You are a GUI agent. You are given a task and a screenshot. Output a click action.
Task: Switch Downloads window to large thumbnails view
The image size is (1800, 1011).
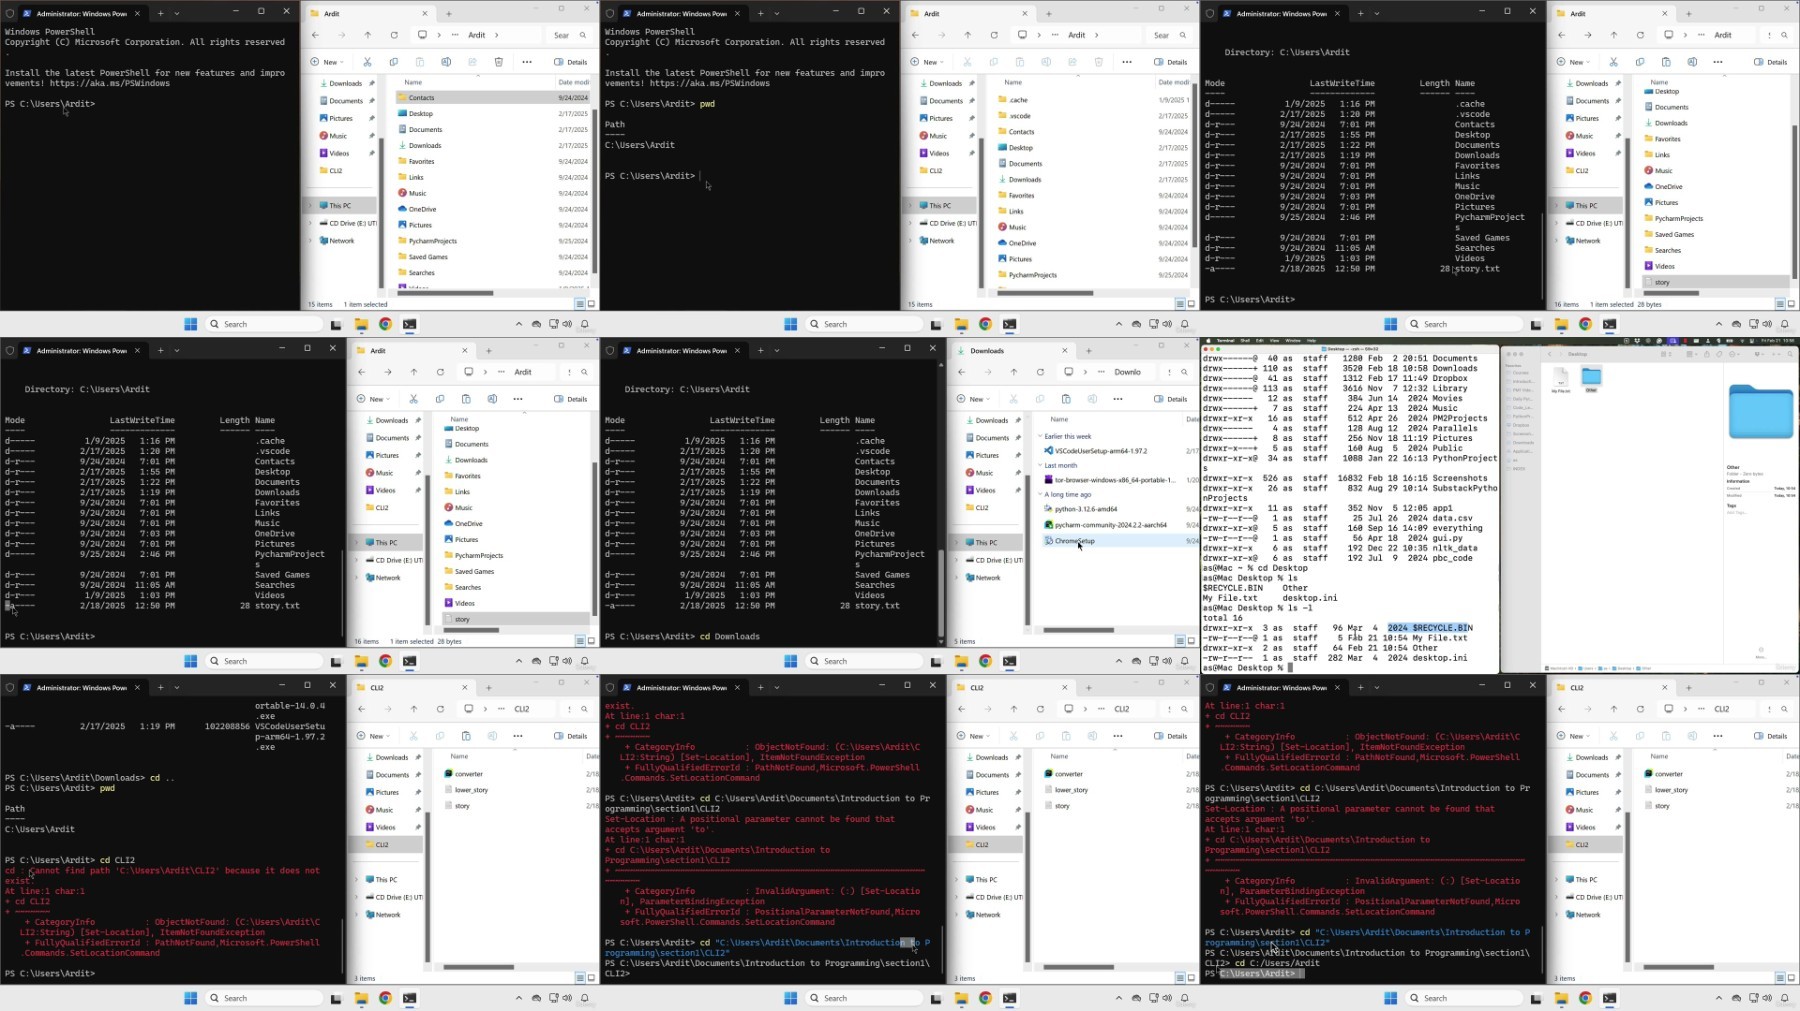pyautogui.click(x=1191, y=641)
